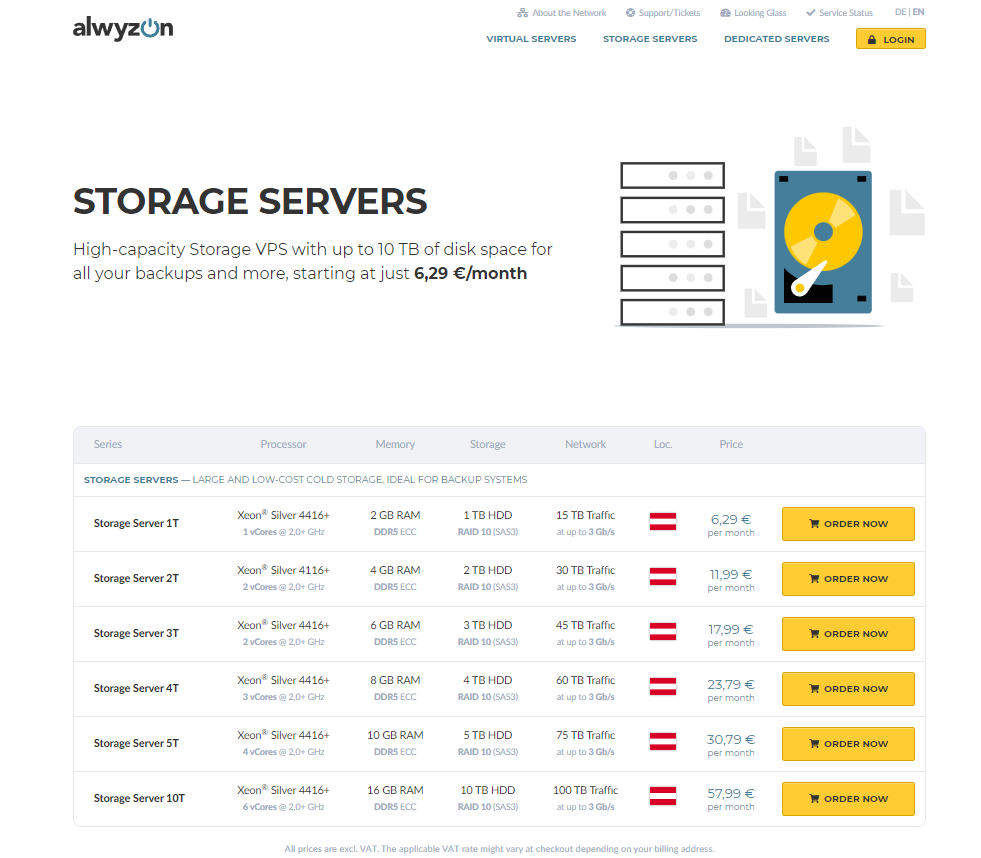
Task: Click the 100 TB Traffic cell
Action: click(586, 790)
